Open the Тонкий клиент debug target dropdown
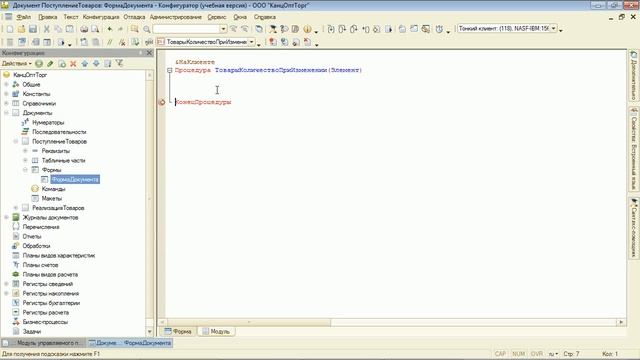The width and height of the screenshot is (640, 360). pos(553,29)
